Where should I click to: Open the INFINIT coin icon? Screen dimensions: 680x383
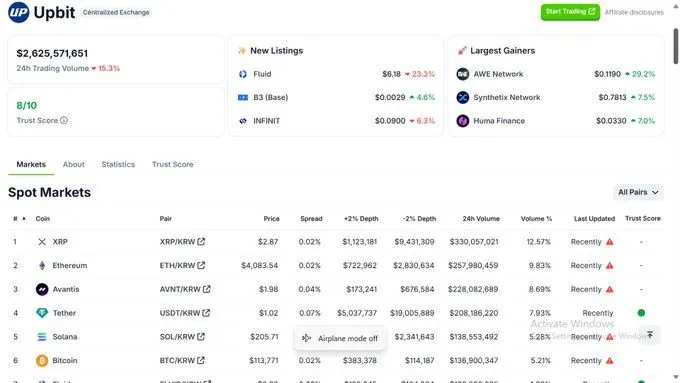click(x=243, y=121)
